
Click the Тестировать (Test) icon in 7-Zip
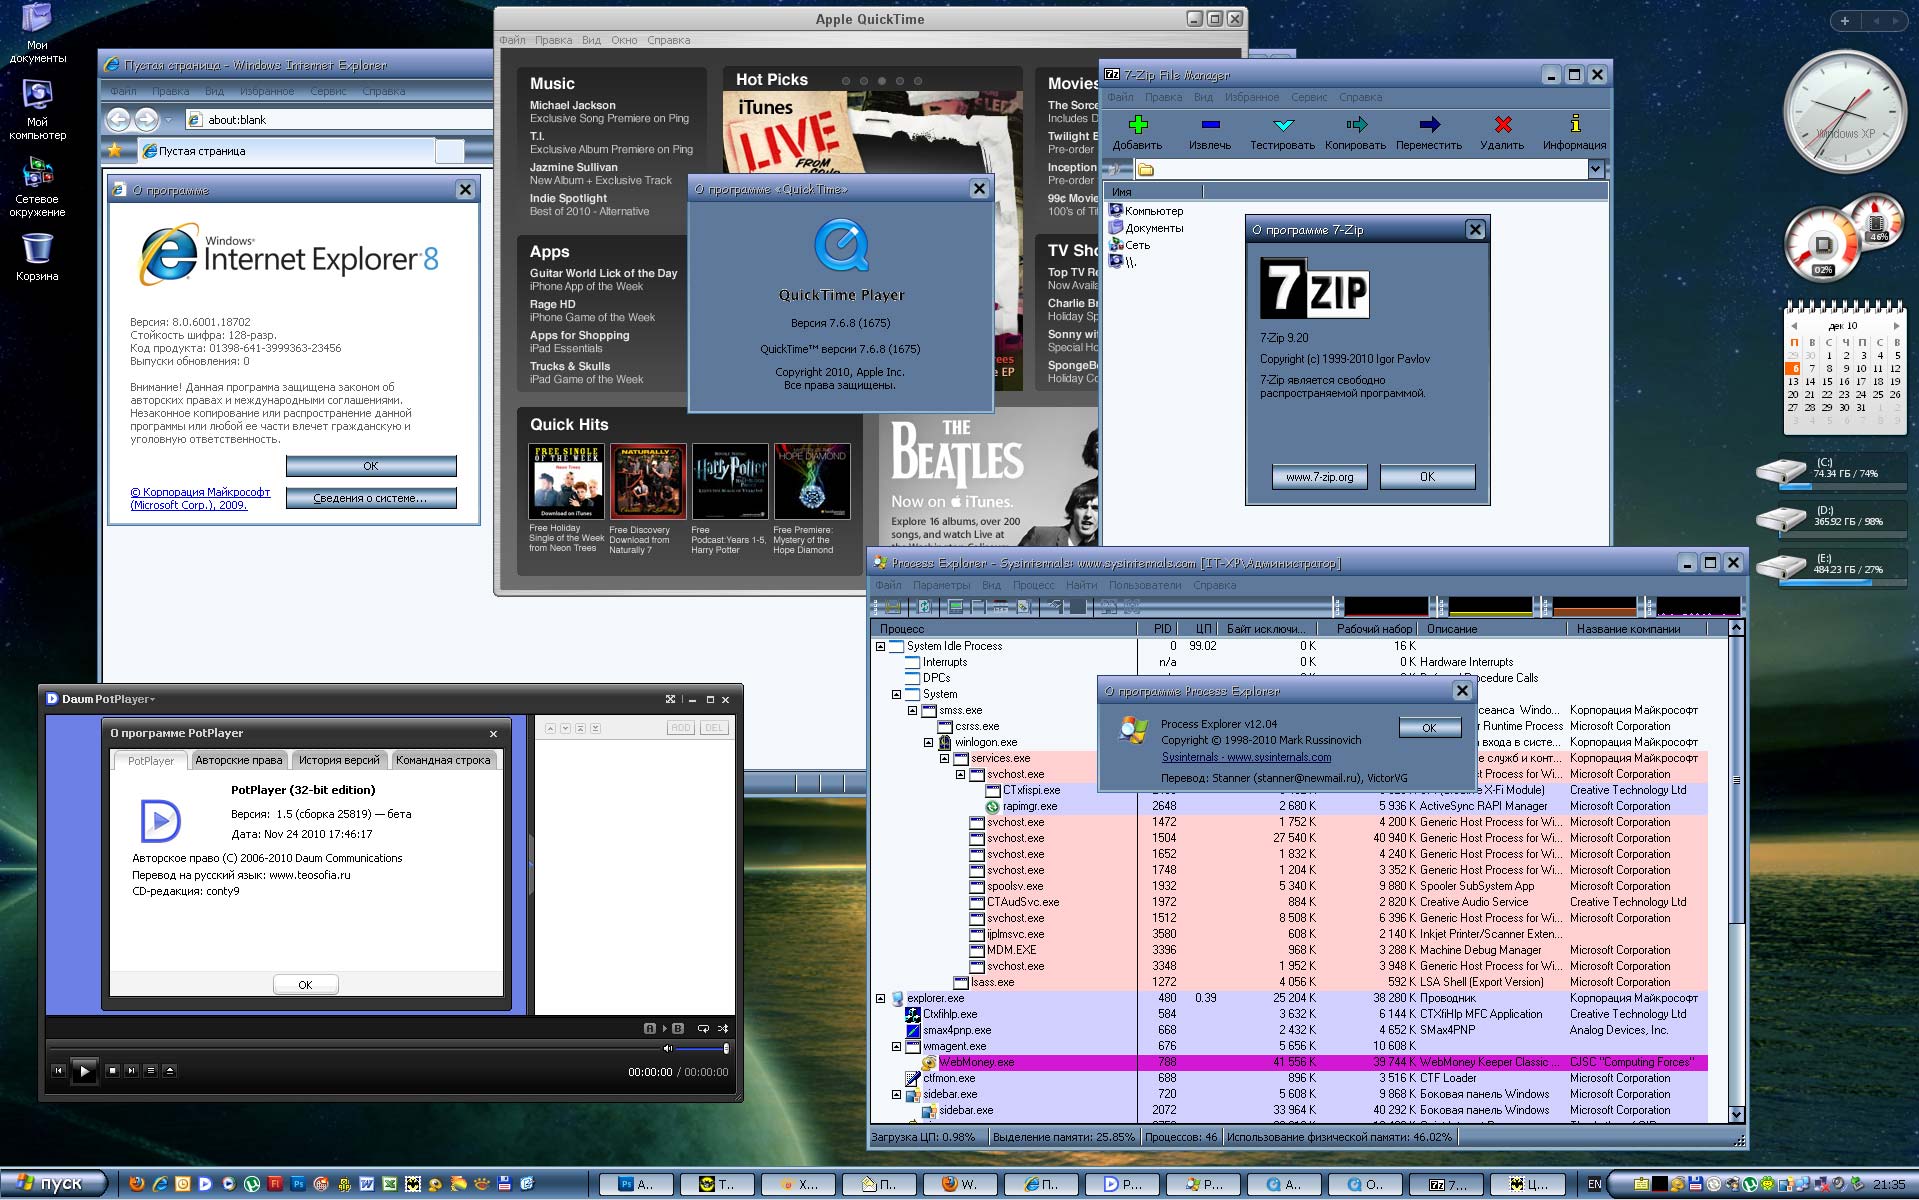click(x=1283, y=125)
